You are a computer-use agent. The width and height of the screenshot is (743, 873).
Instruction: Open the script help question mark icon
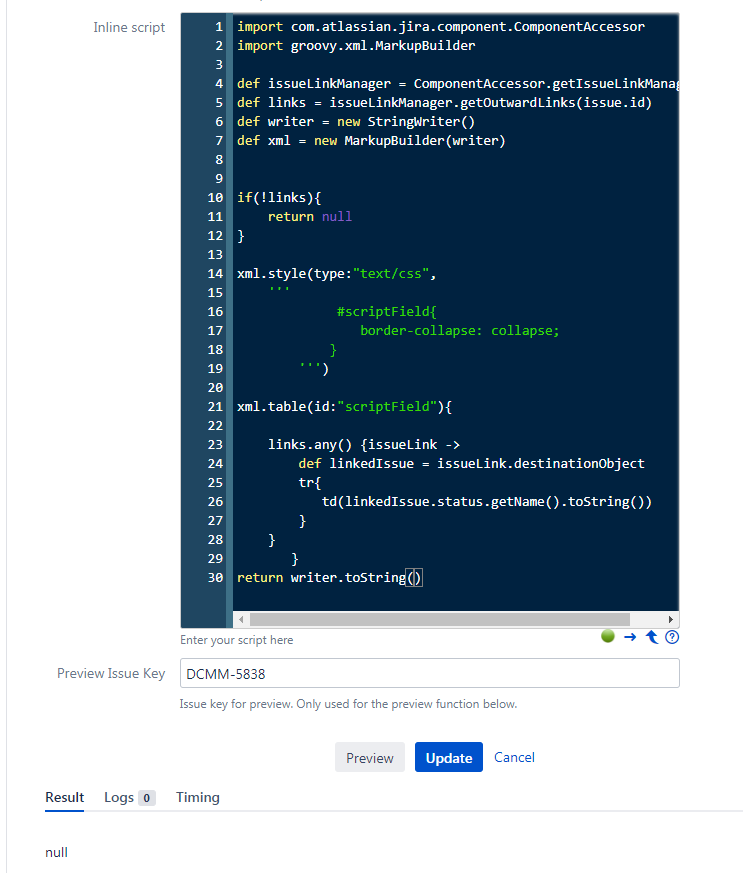[672, 637]
